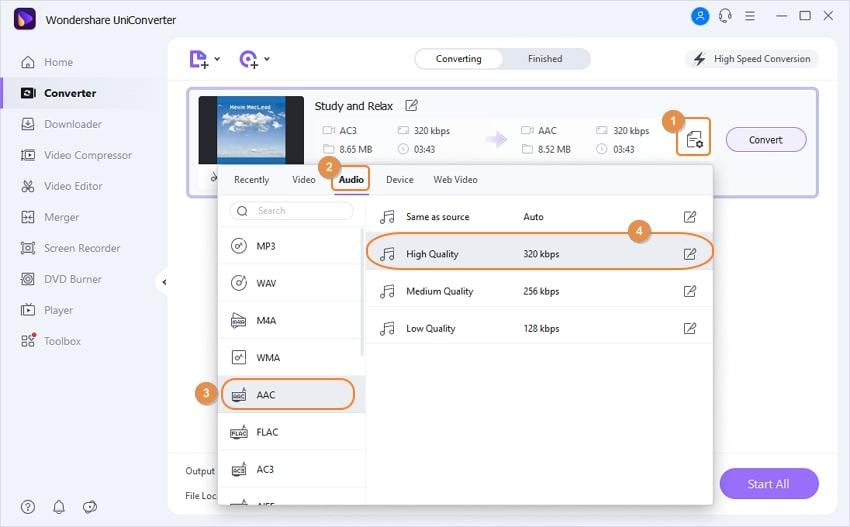Switch to the Finished tab

(x=545, y=59)
